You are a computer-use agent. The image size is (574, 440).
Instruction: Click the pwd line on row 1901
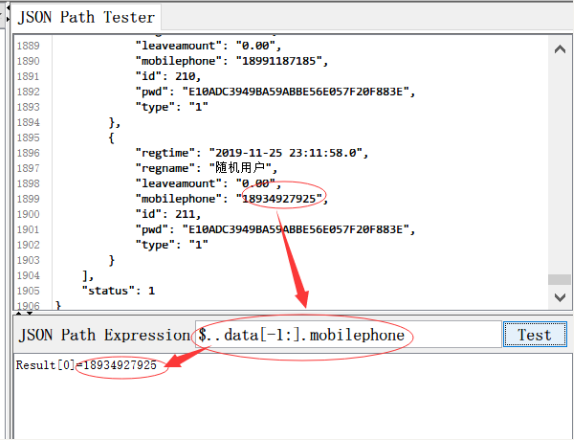(275, 230)
